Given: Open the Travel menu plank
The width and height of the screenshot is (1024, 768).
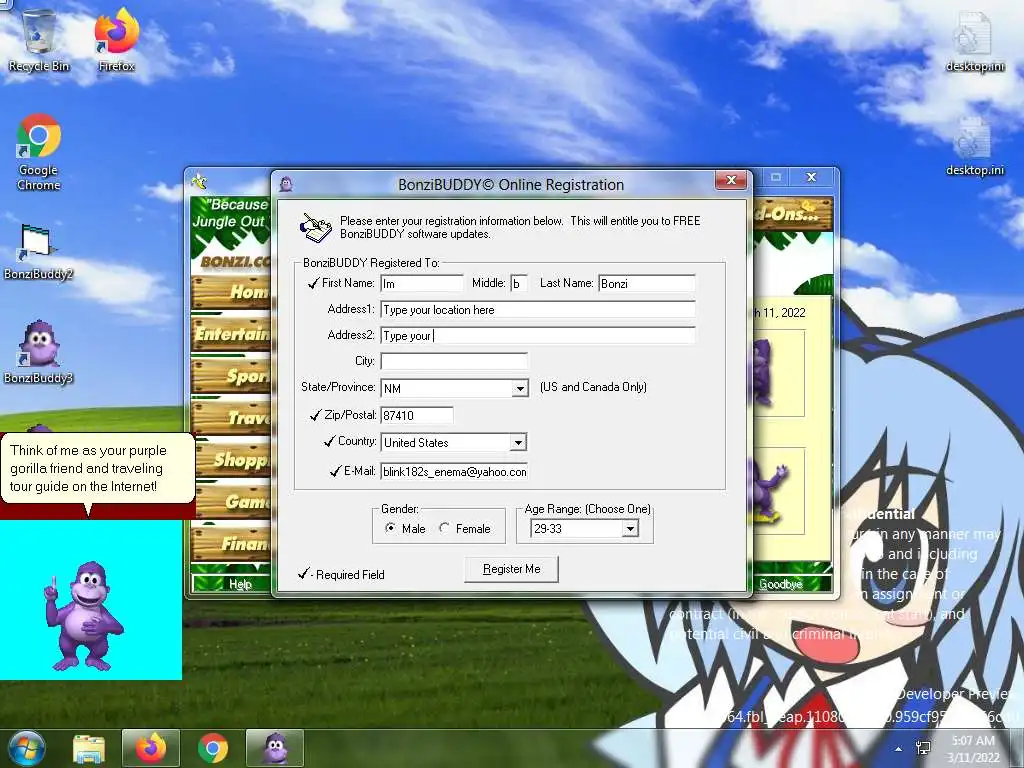Looking at the screenshot, I should (x=231, y=417).
